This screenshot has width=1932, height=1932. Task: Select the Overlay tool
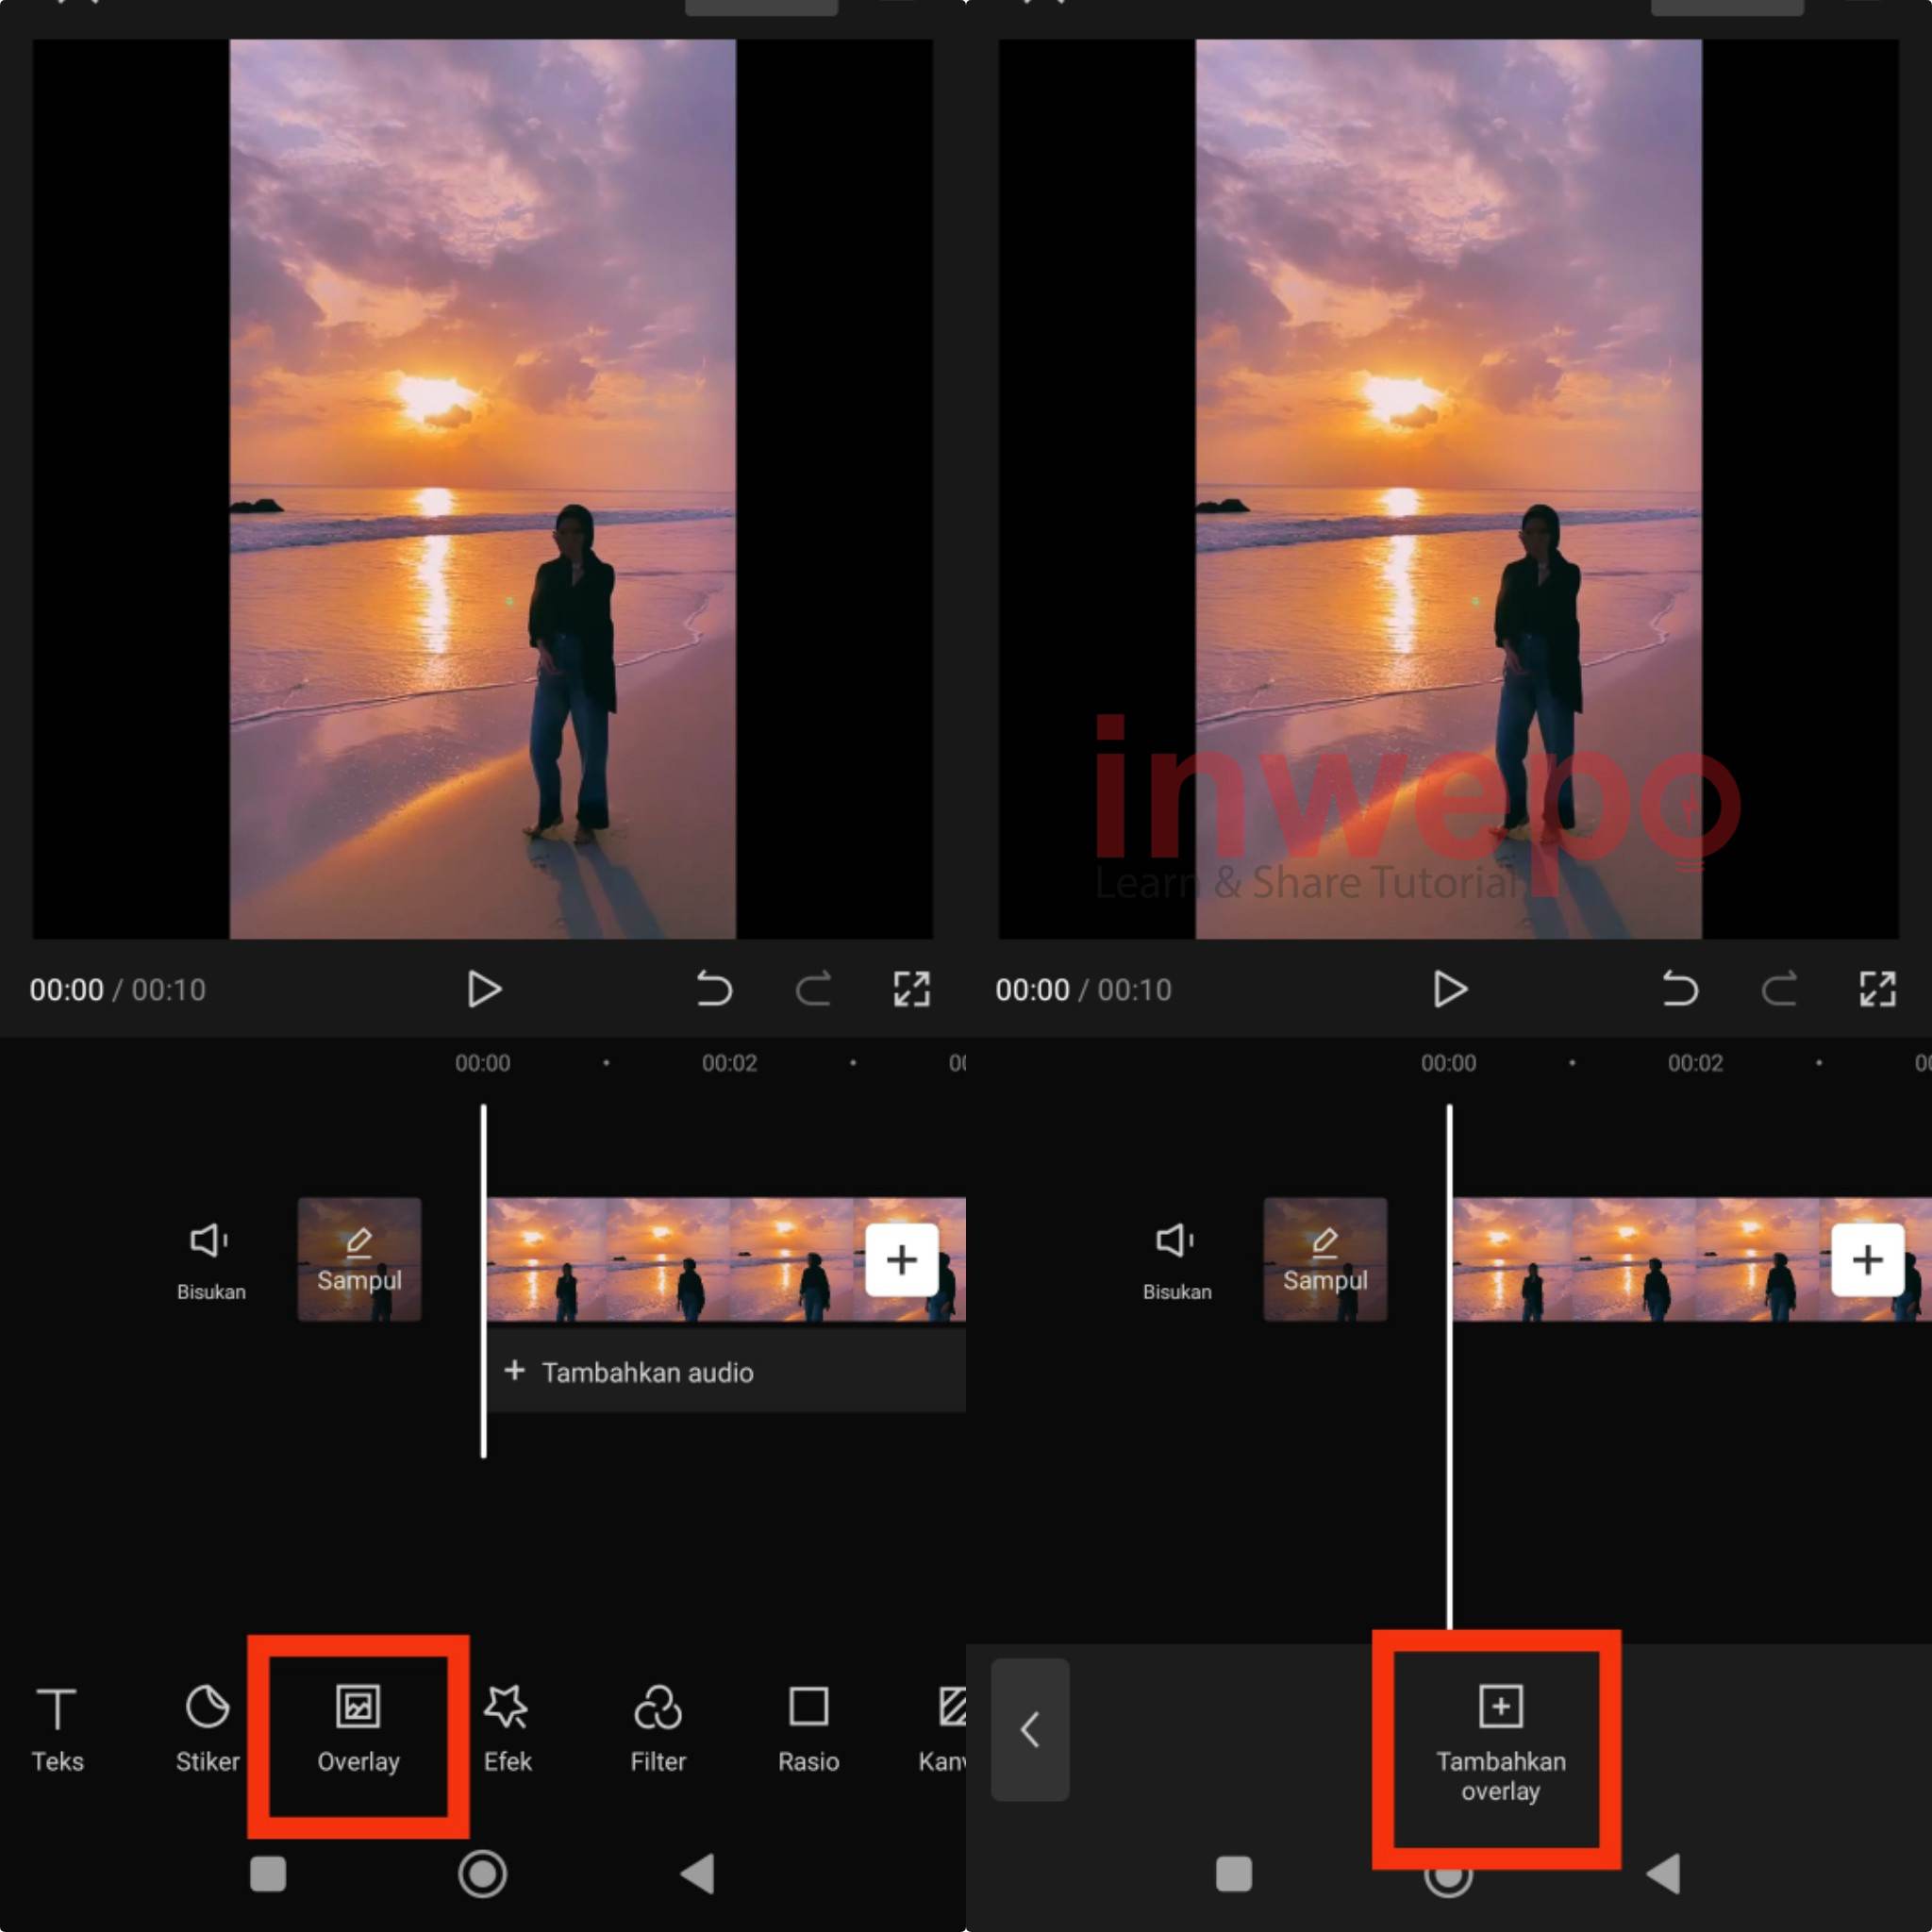(x=358, y=1730)
